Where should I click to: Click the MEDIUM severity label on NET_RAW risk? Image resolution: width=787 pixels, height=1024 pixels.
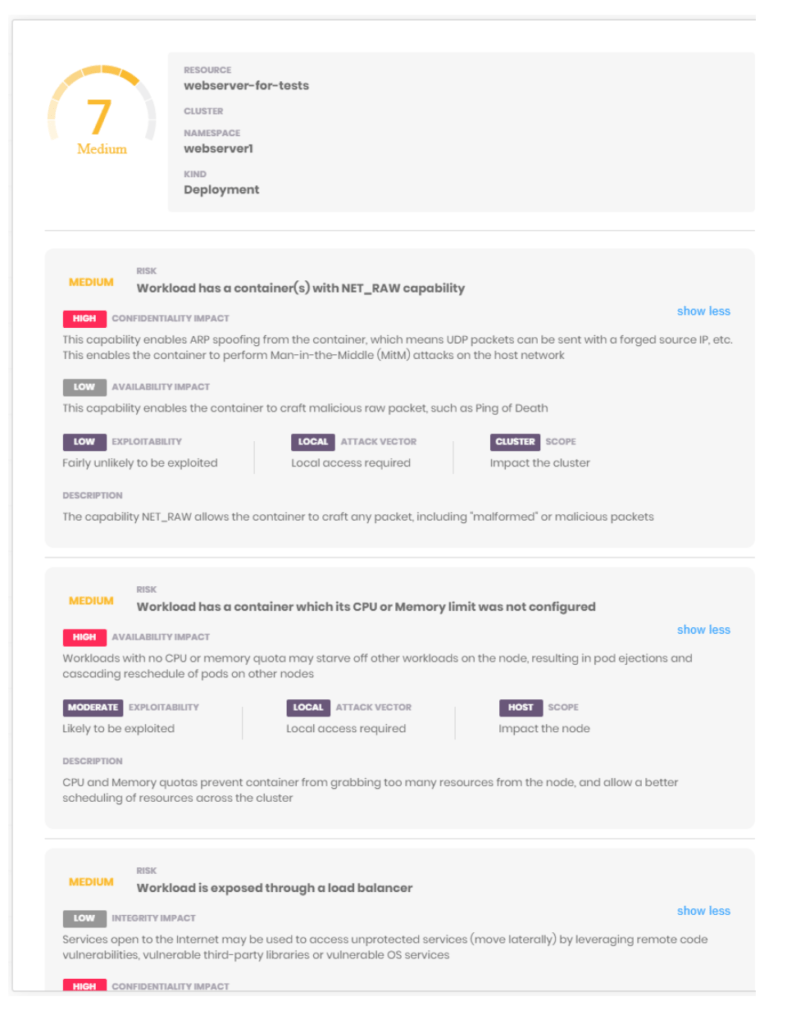[91, 283]
